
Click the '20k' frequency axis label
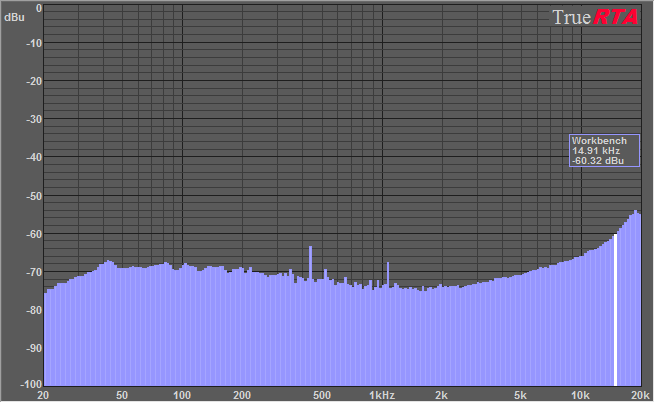pos(640,395)
